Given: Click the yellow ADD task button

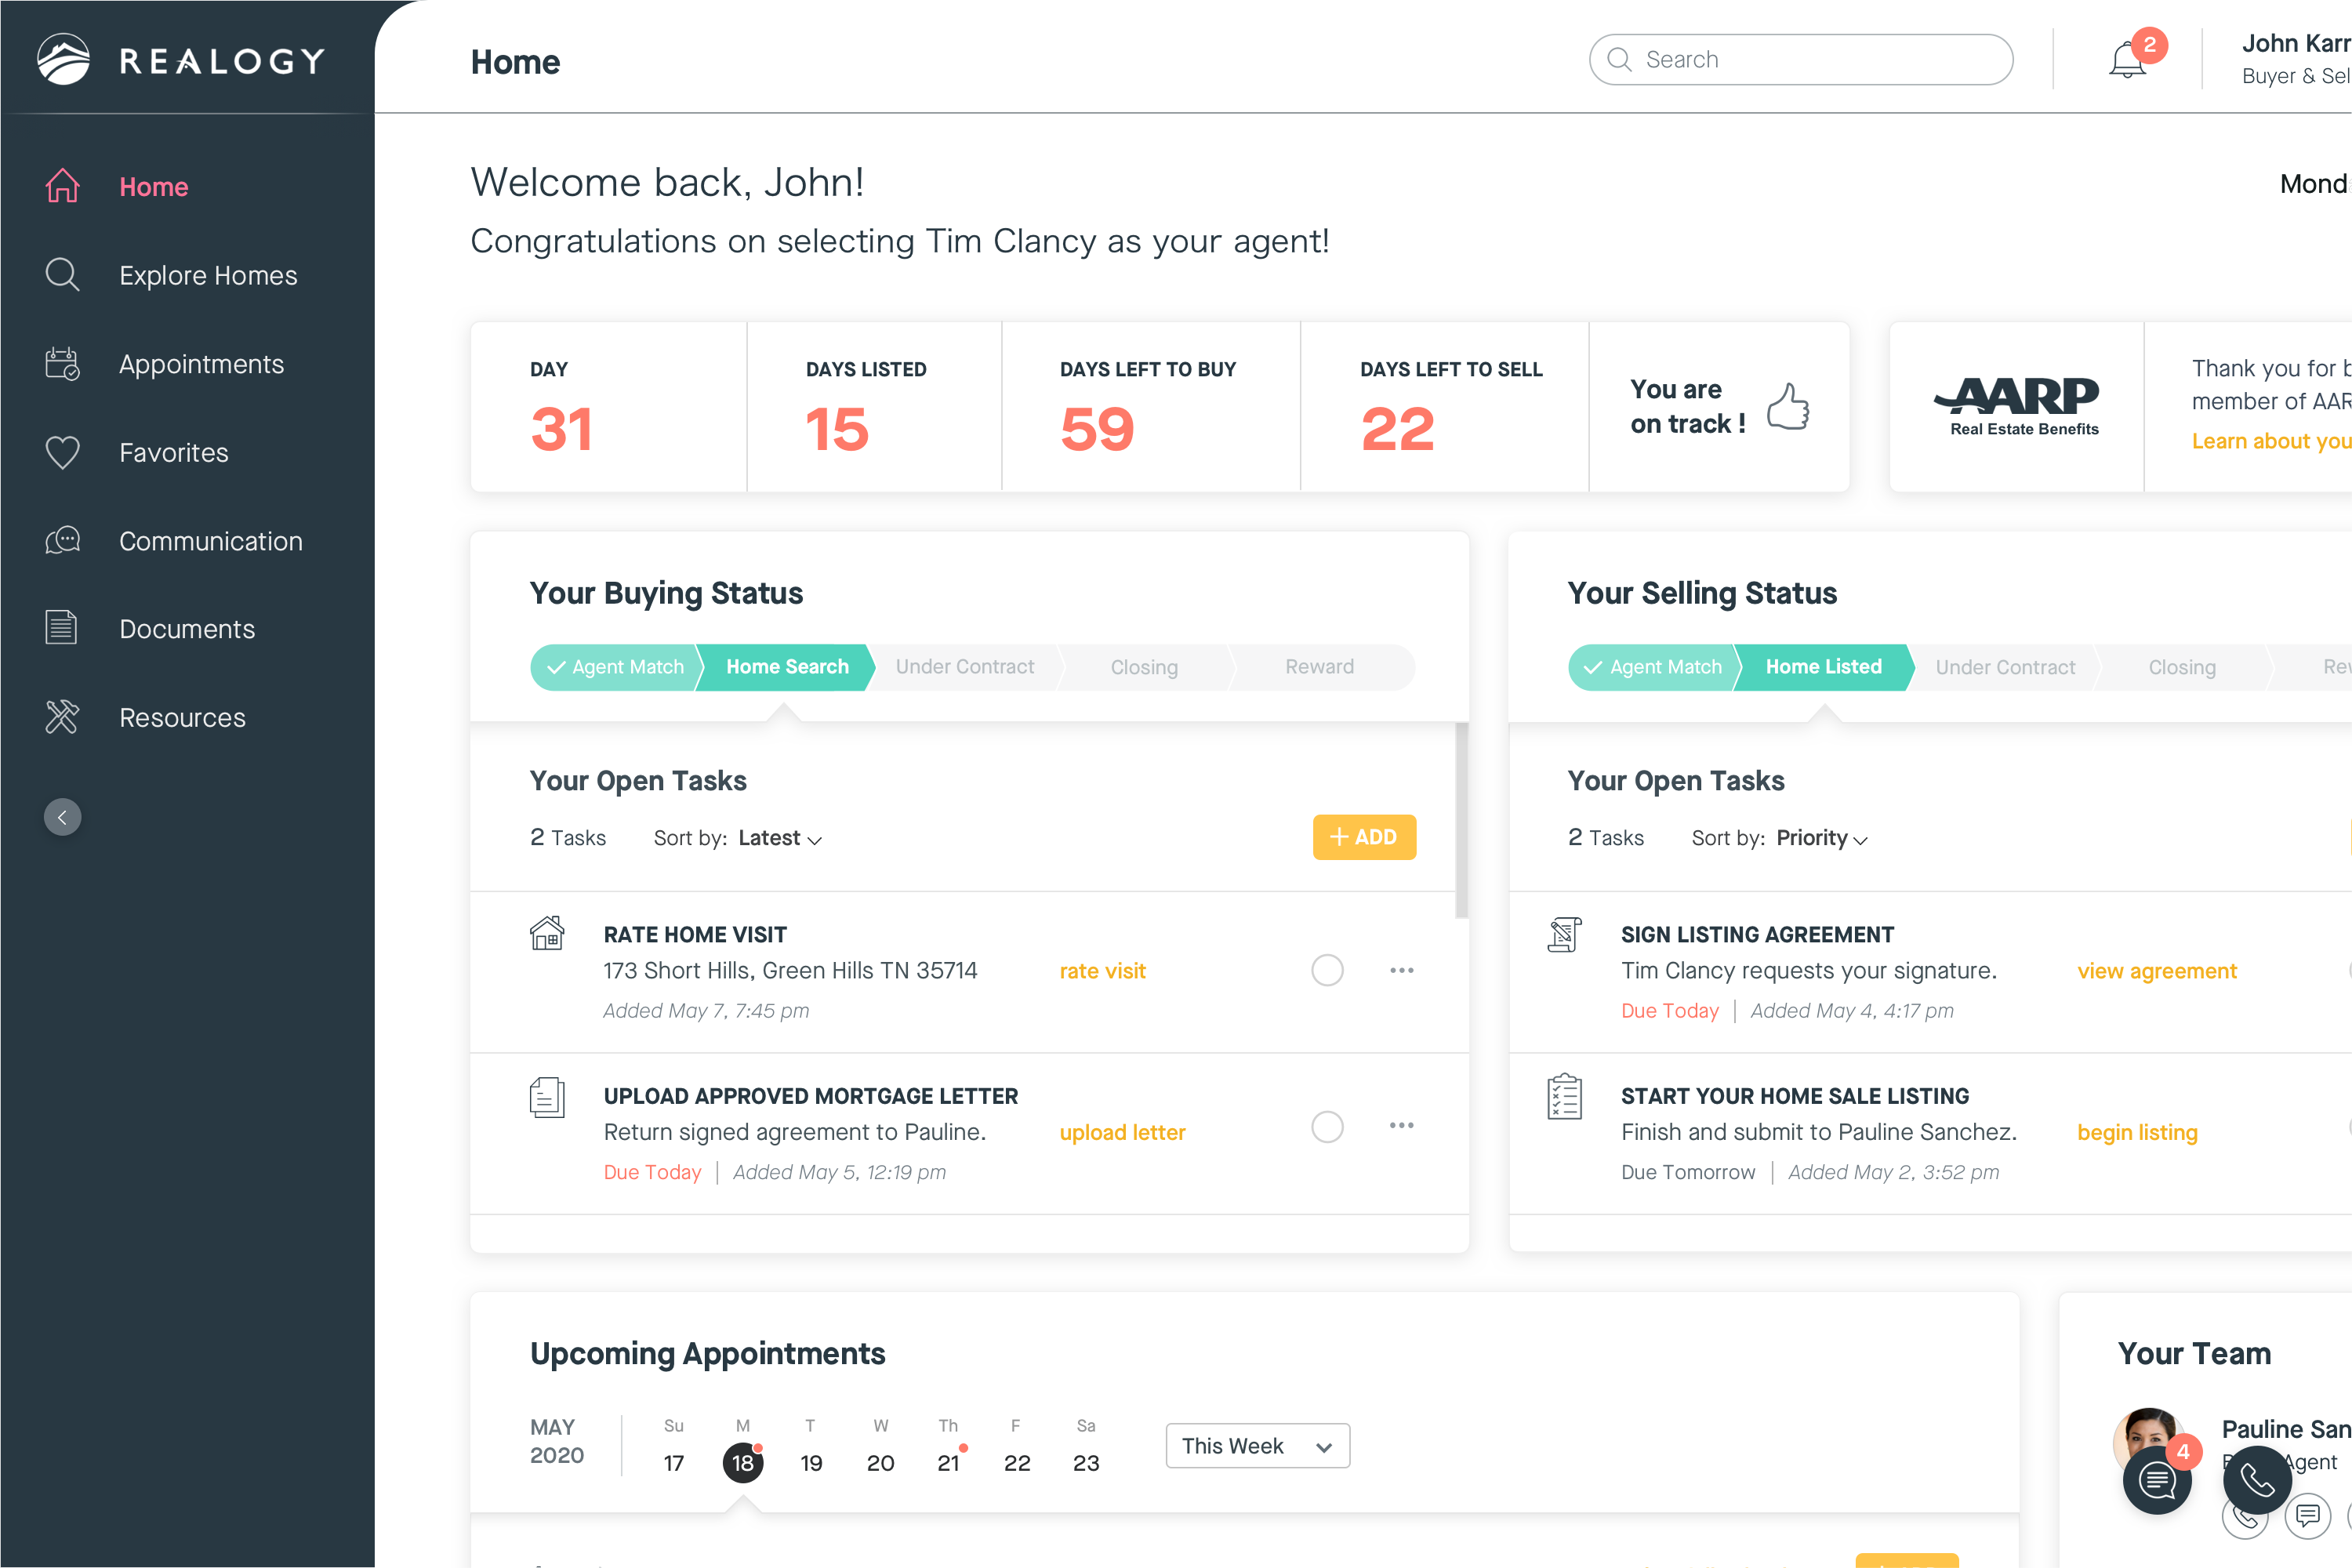Looking at the screenshot, I should click(1364, 837).
